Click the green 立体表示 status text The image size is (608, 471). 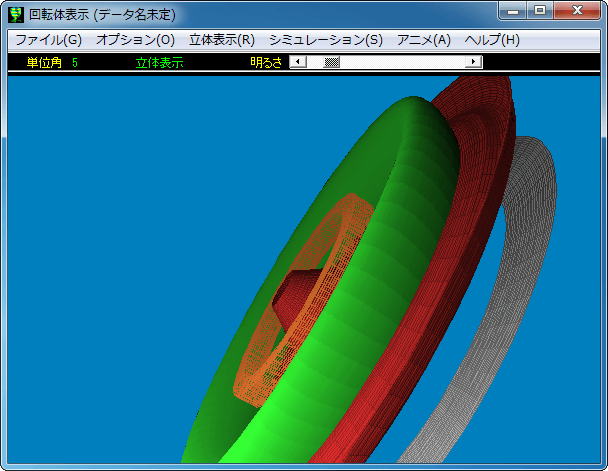159,62
